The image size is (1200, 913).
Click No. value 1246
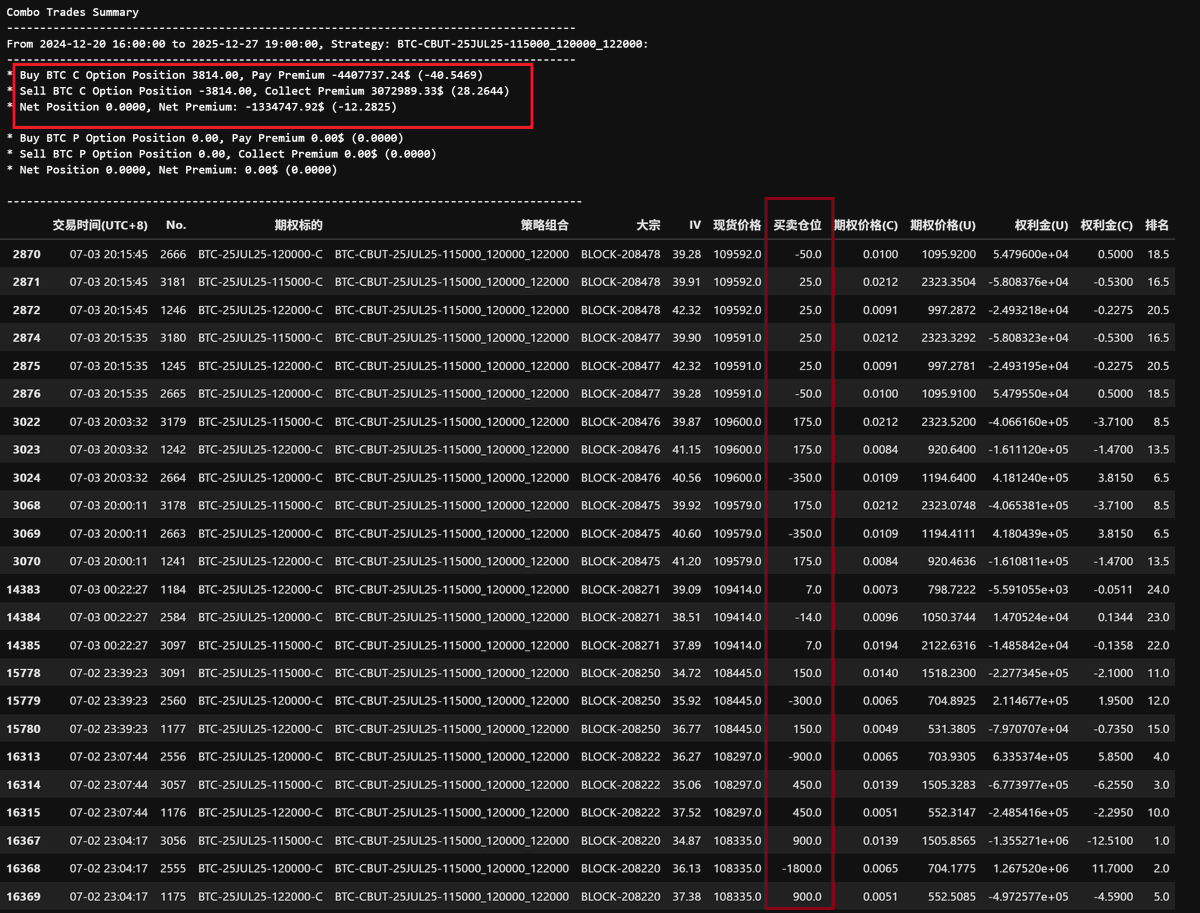point(173,311)
